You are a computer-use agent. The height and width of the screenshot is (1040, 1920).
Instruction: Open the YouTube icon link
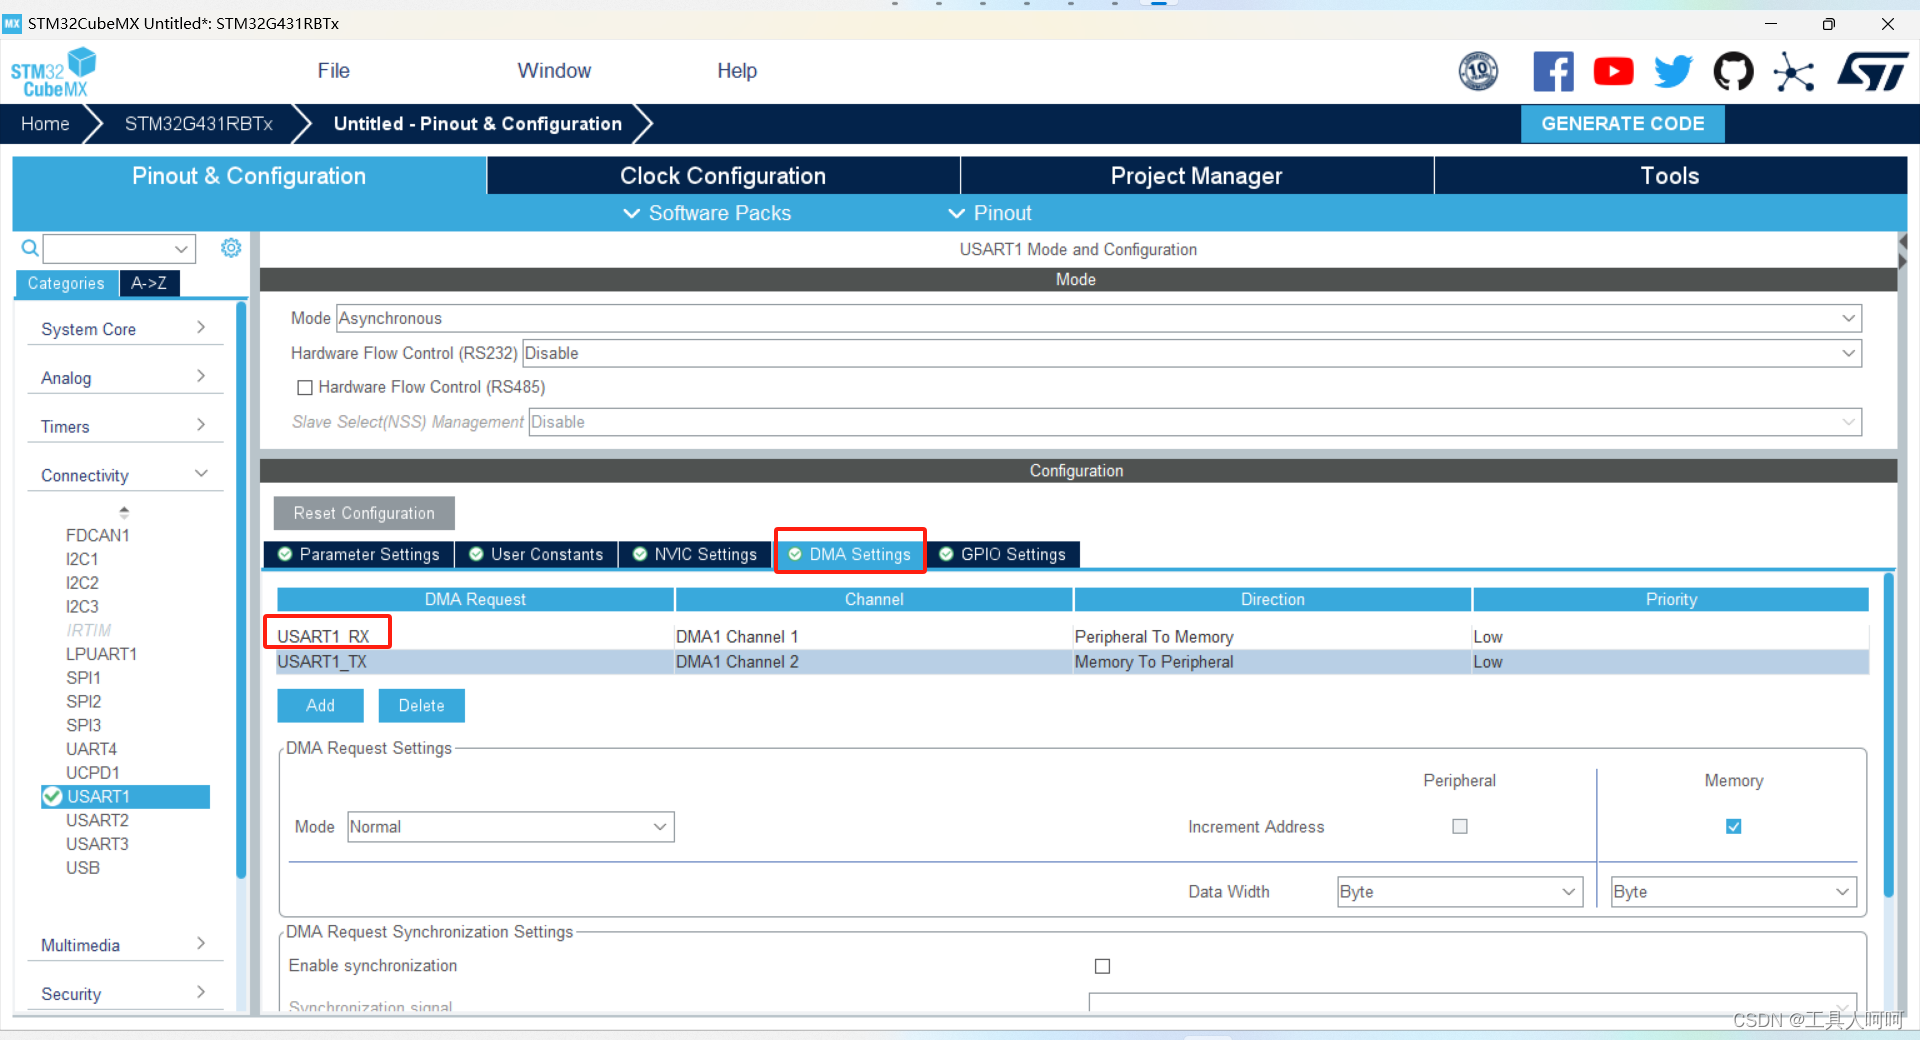point(1613,72)
